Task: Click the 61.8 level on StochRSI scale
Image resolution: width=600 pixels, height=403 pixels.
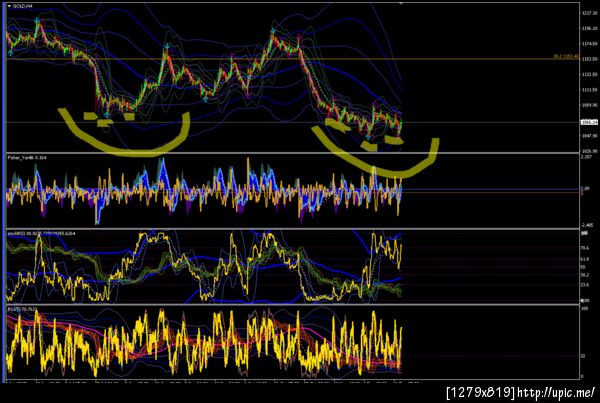Action: click(585, 259)
